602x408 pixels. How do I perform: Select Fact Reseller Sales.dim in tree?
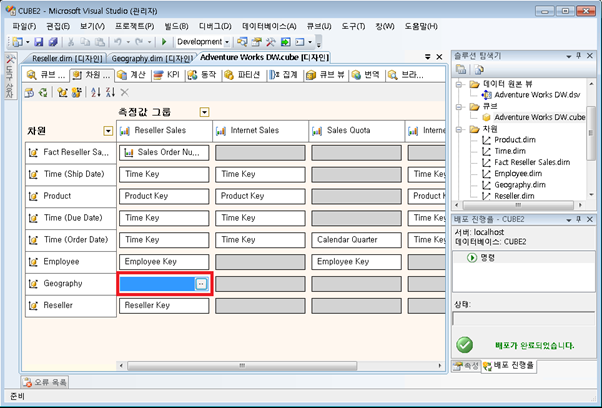click(532, 162)
